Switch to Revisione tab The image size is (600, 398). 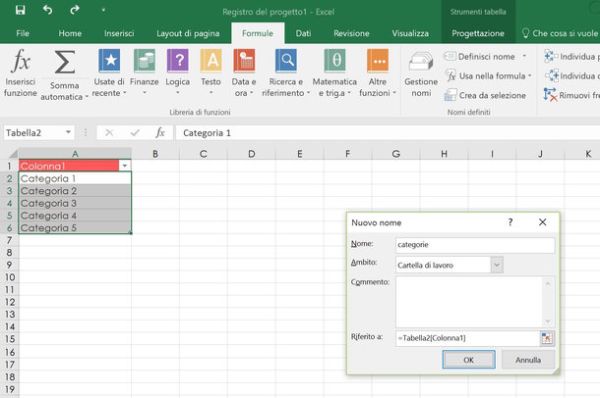click(351, 33)
